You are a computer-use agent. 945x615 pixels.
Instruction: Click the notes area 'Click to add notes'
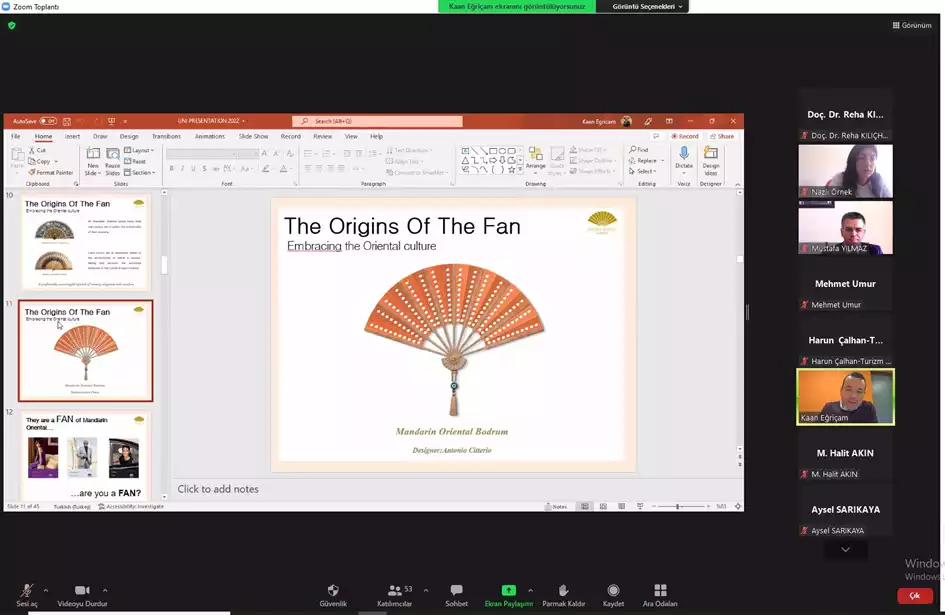pyautogui.click(x=218, y=489)
